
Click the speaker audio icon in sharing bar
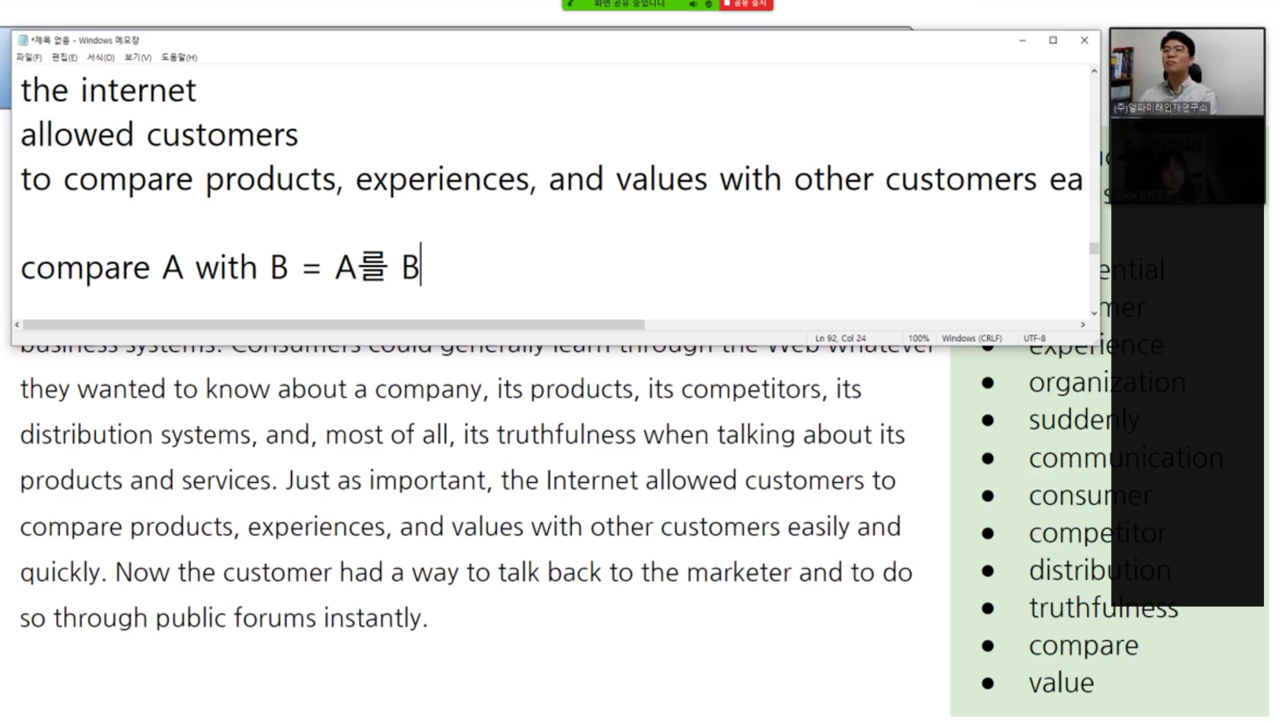click(x=693, y=4)
